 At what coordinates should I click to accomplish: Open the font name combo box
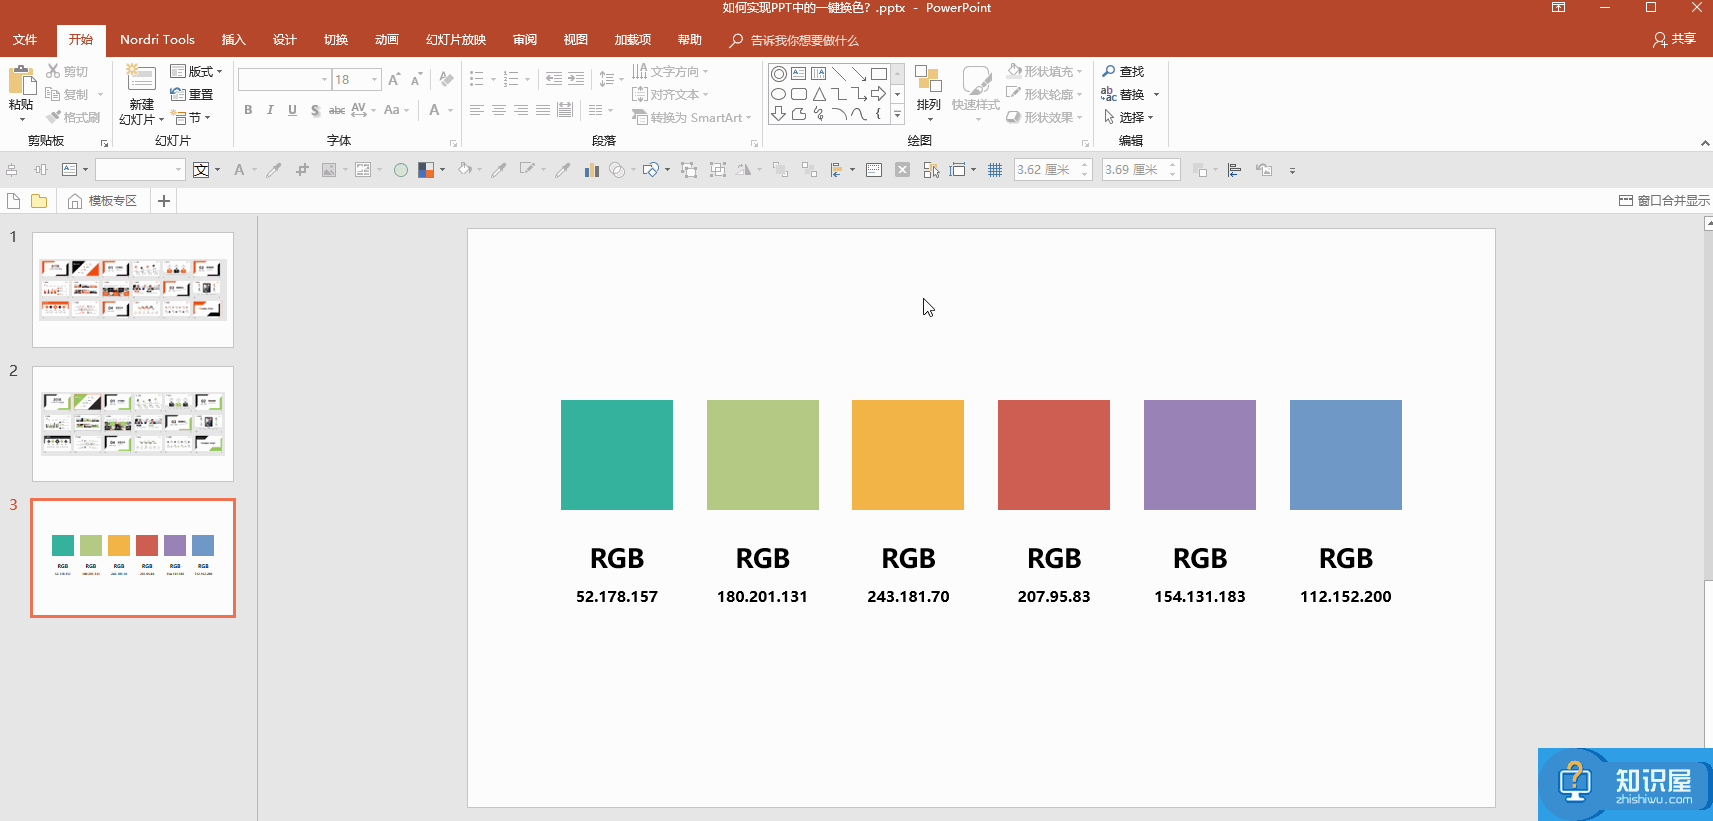pyautogui.click(x=284, y=79)
